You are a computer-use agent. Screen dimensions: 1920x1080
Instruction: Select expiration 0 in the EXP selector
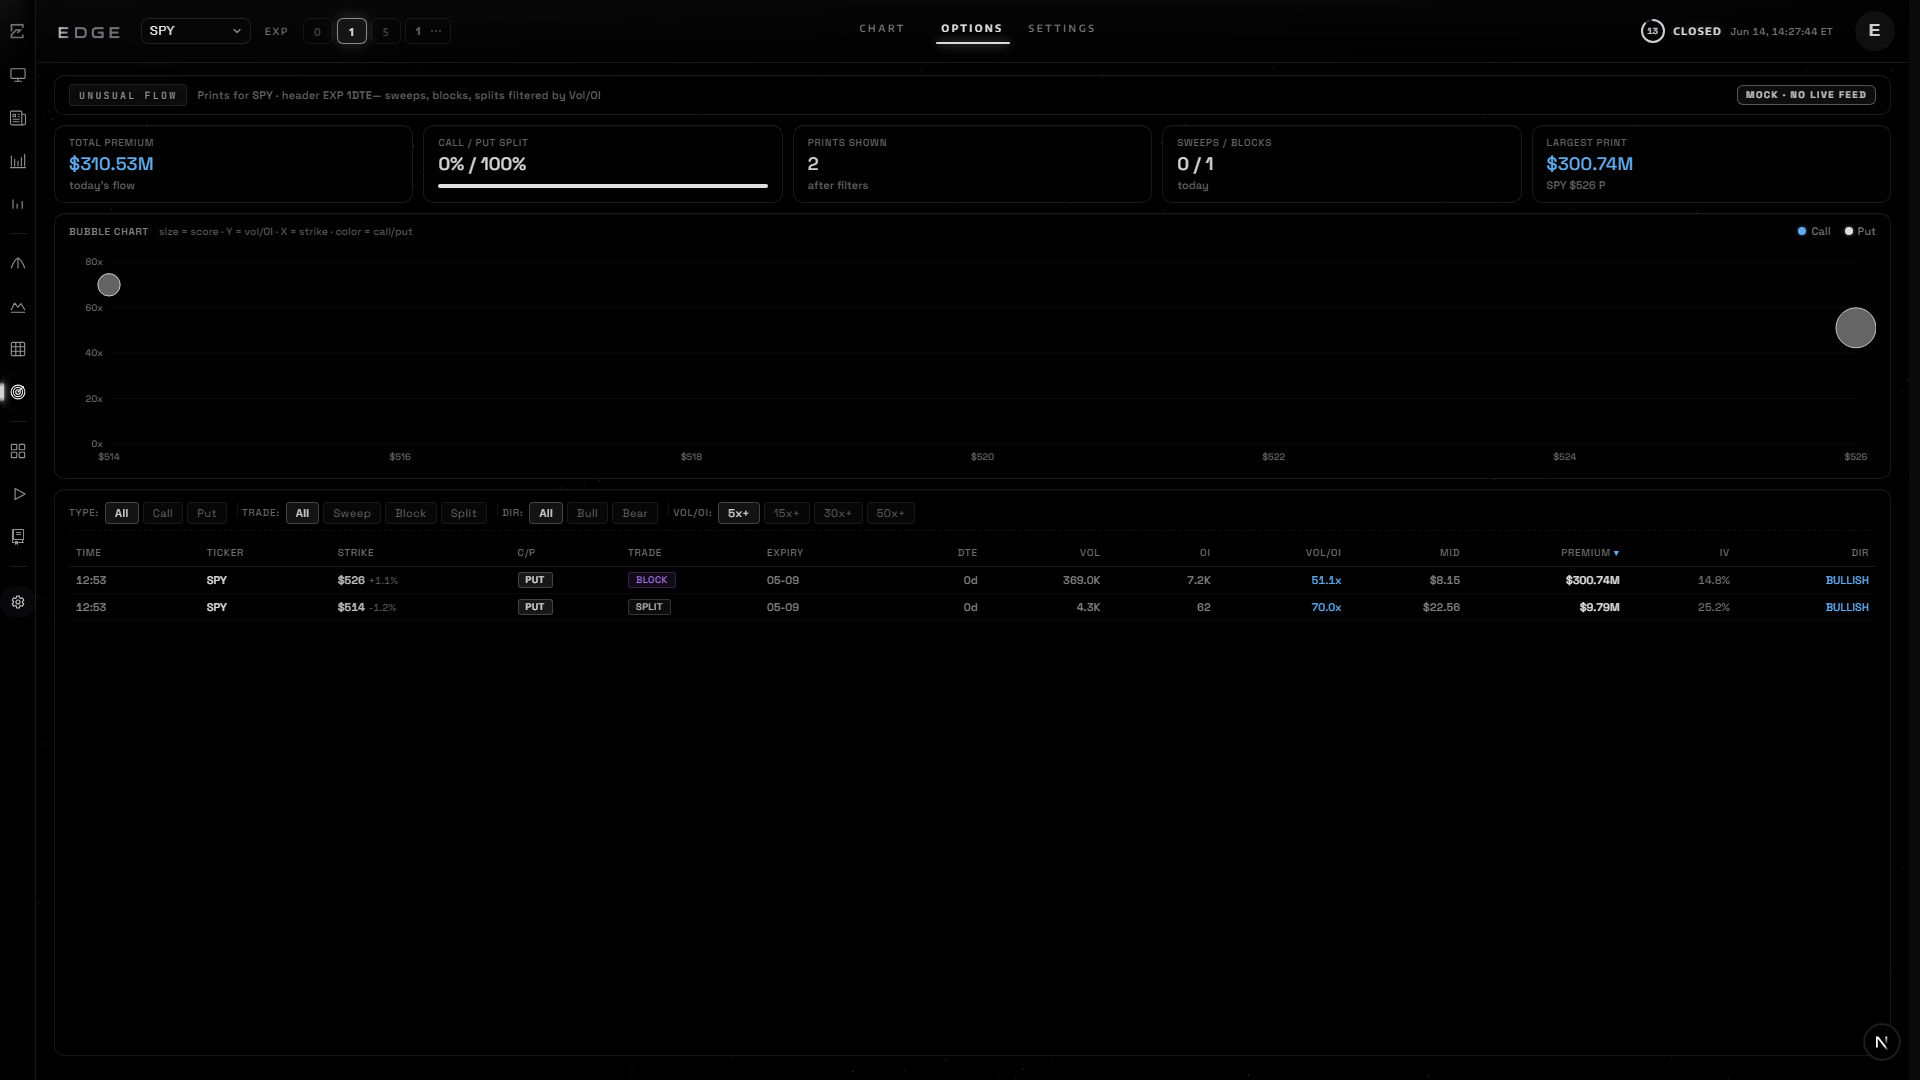pos(317,31)
